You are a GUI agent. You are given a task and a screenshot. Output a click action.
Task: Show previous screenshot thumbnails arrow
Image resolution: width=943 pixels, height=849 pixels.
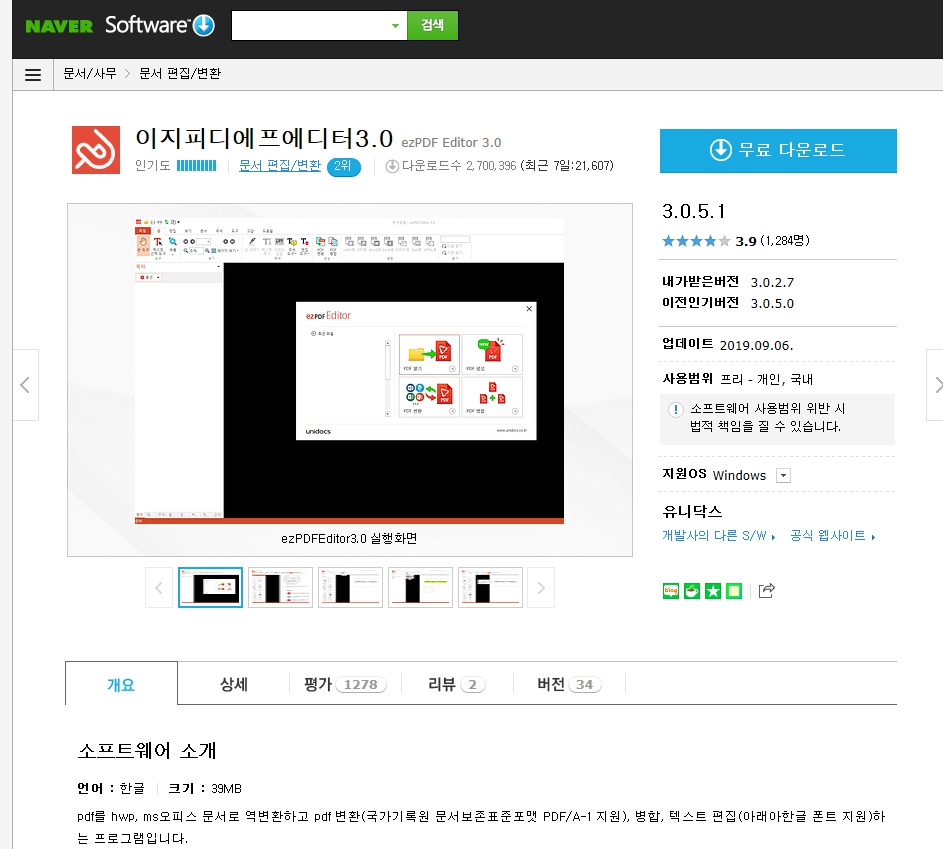pos(159,587)
